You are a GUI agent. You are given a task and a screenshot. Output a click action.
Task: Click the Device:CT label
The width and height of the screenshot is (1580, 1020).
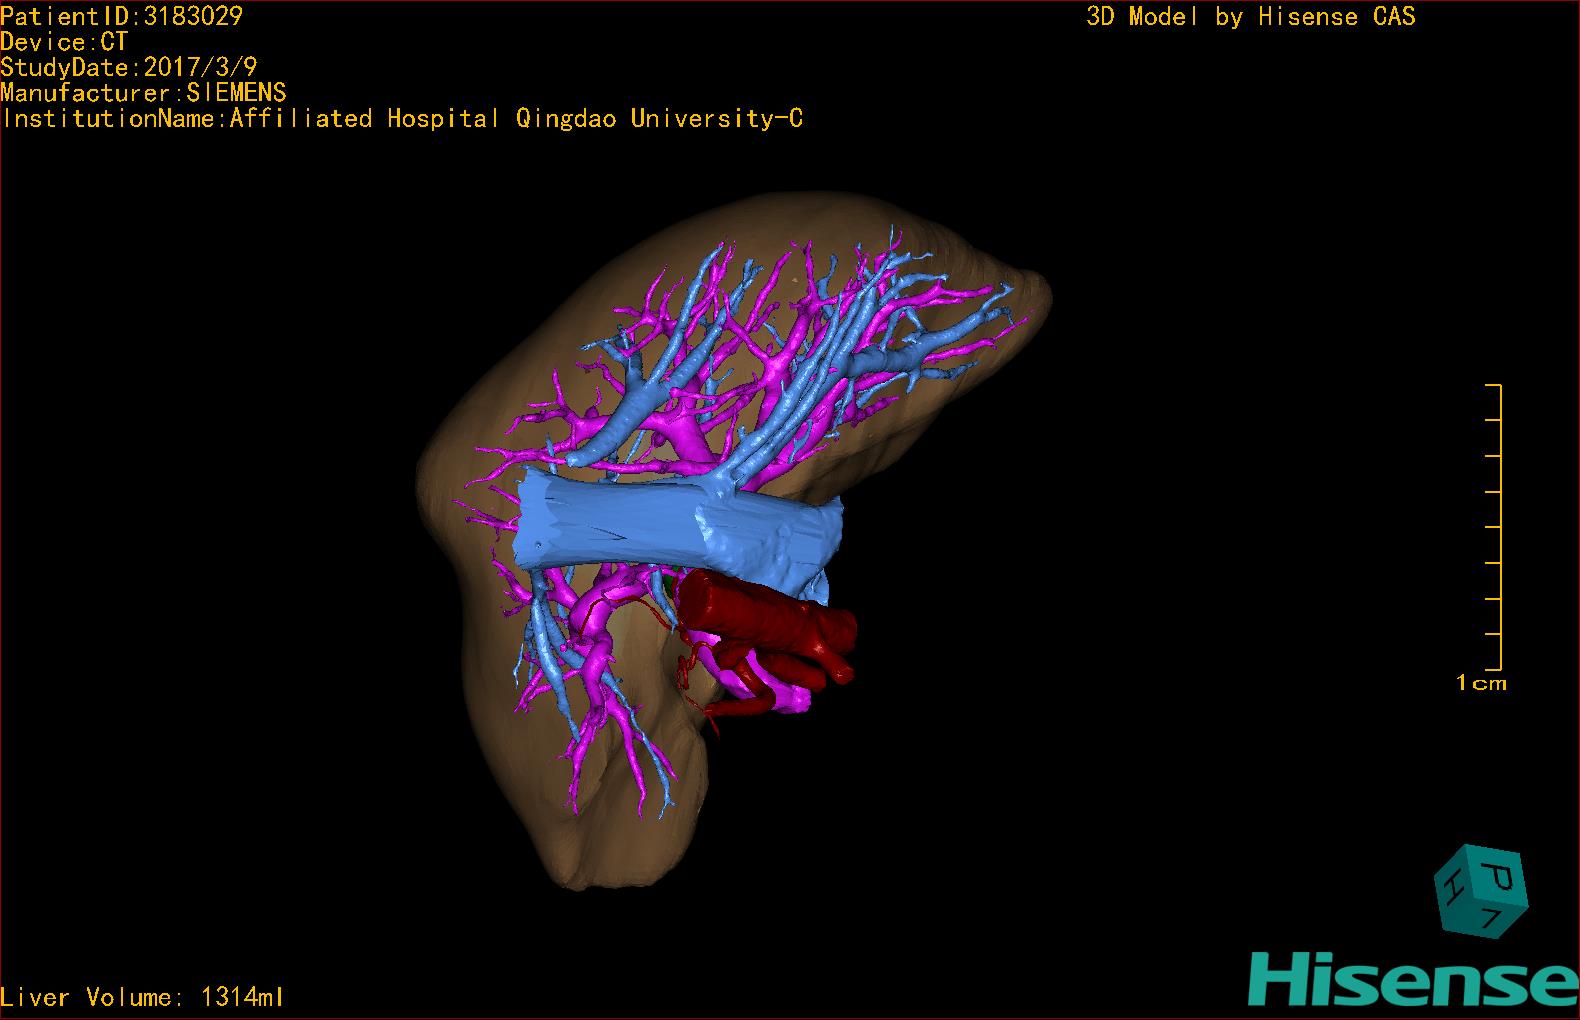pyautogui.click(x=64, y=42)
